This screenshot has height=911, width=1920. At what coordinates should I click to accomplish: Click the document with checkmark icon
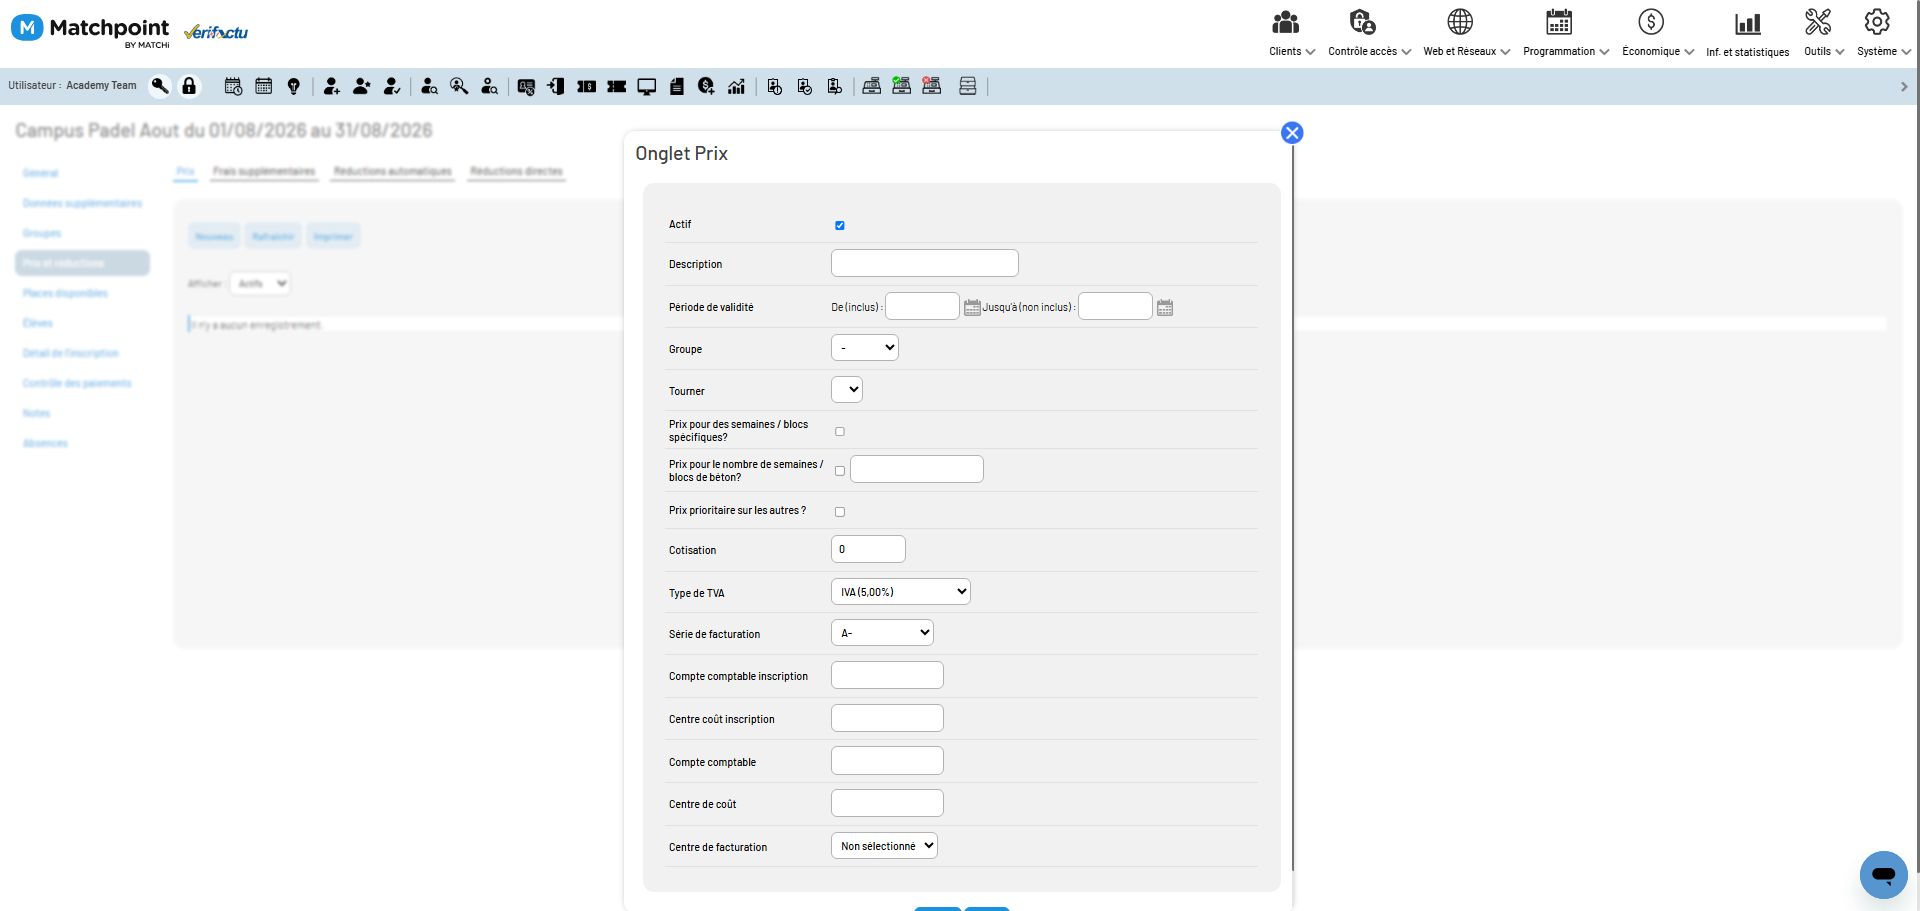coord(804,87)
